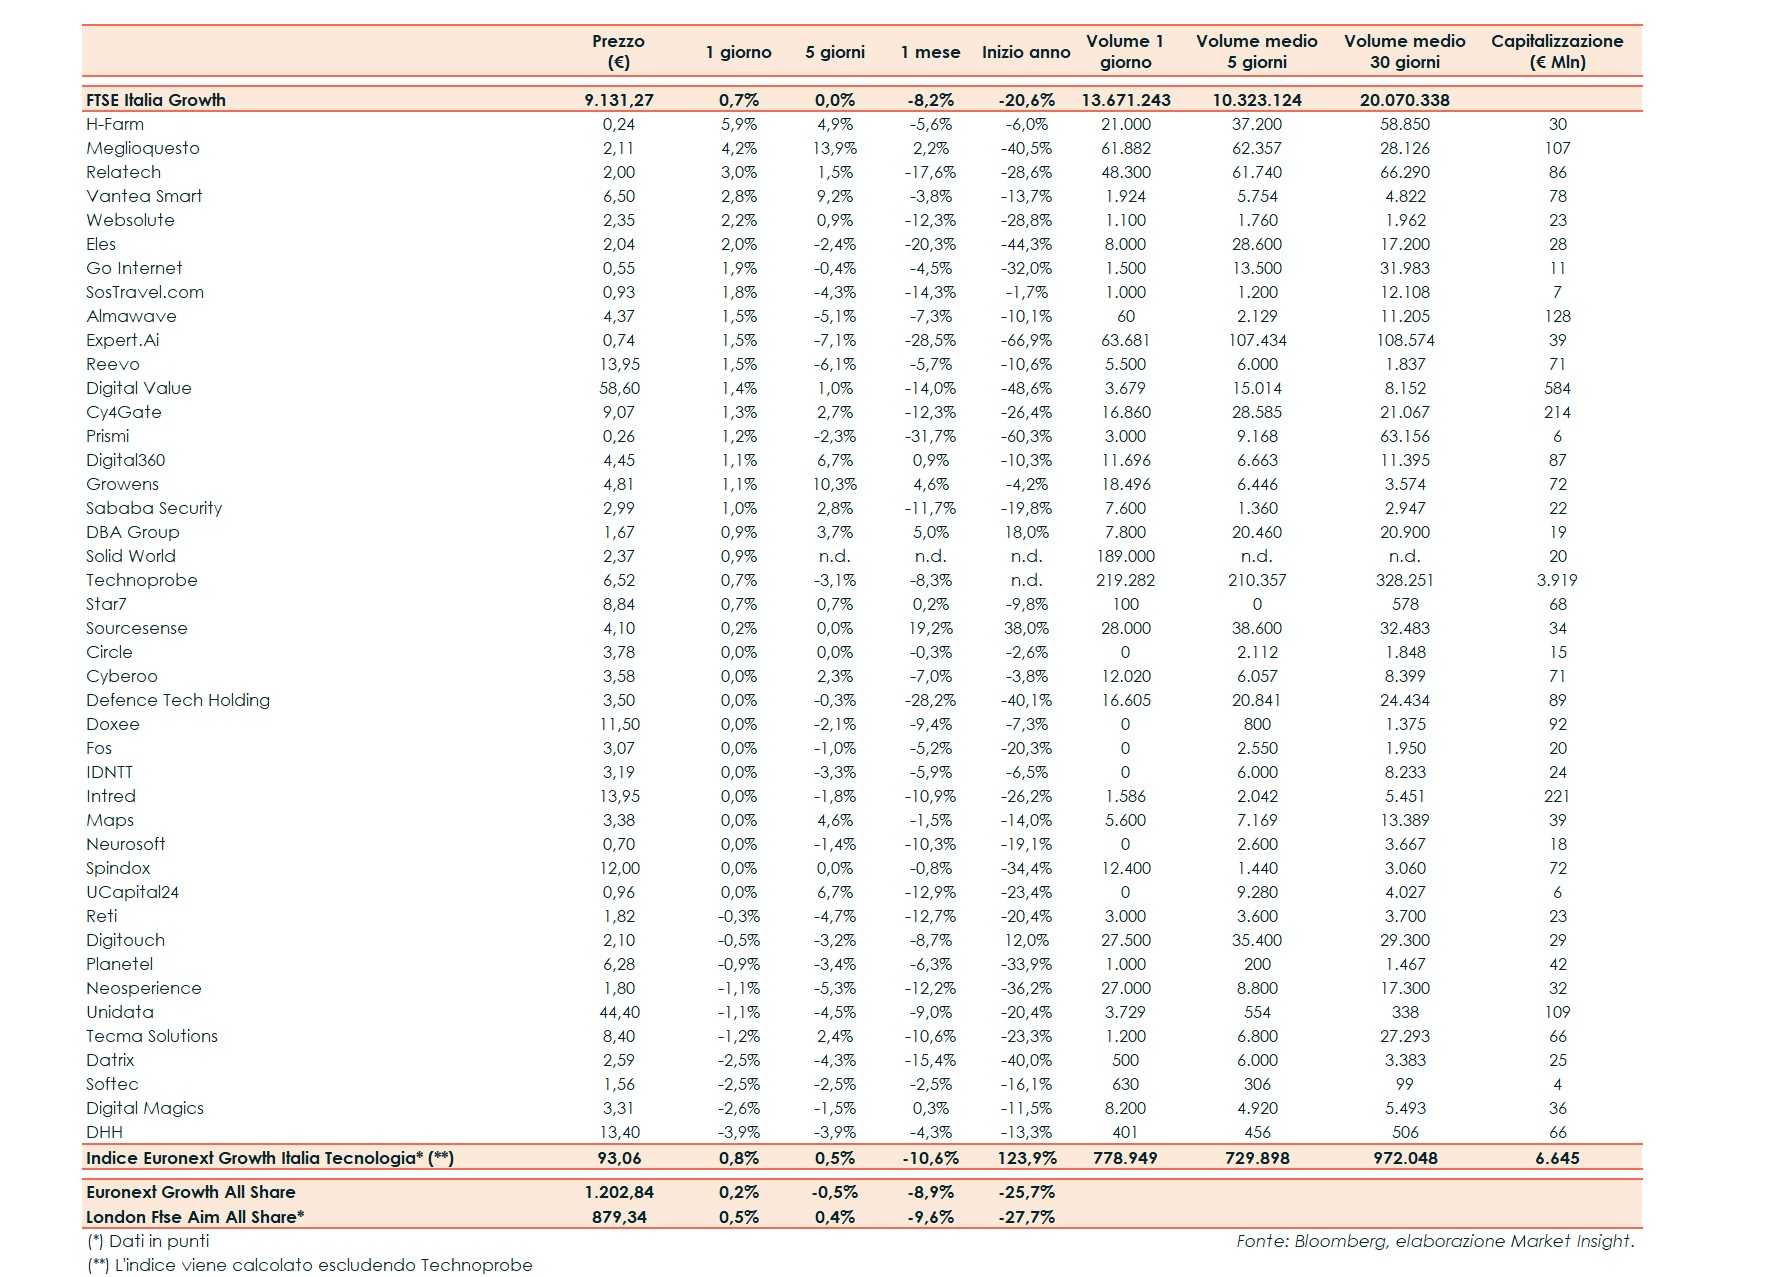Click the "Expert.Ai" row name
1778x1277 pixels.
(122, 340)
